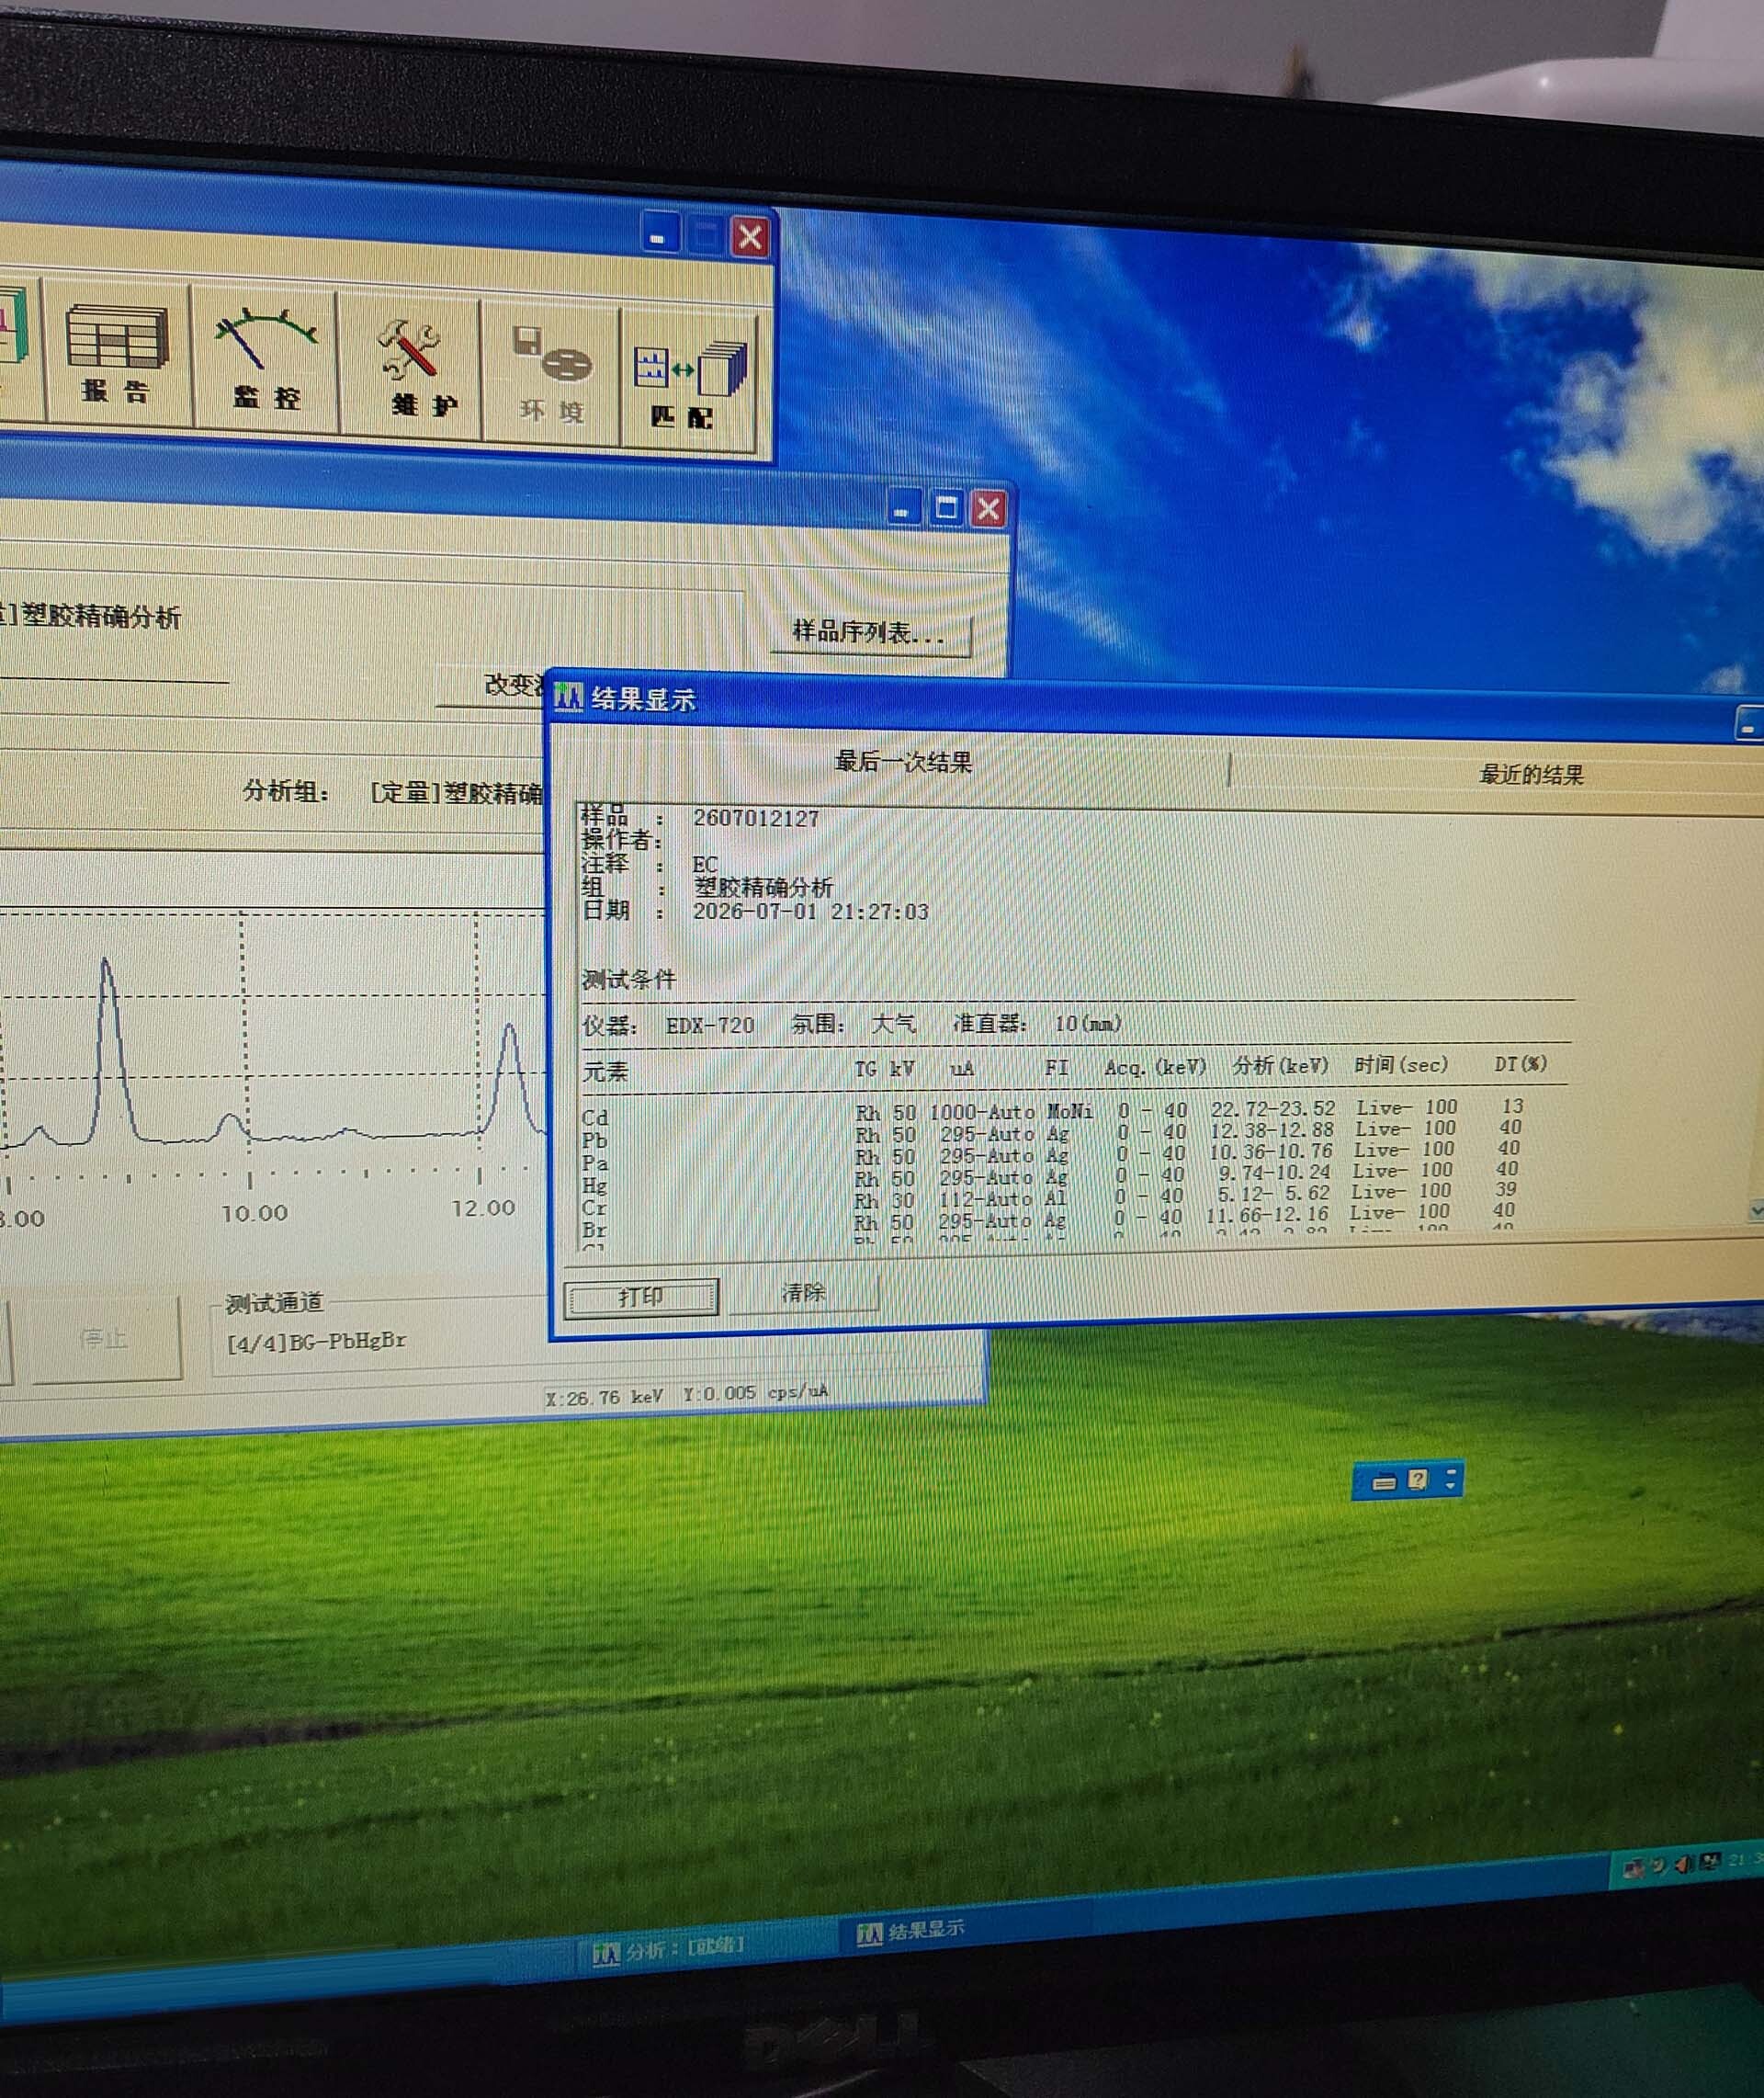1764x2098 pixels.
Task: Close the analysis window
Action: click(x=988, y=509)
